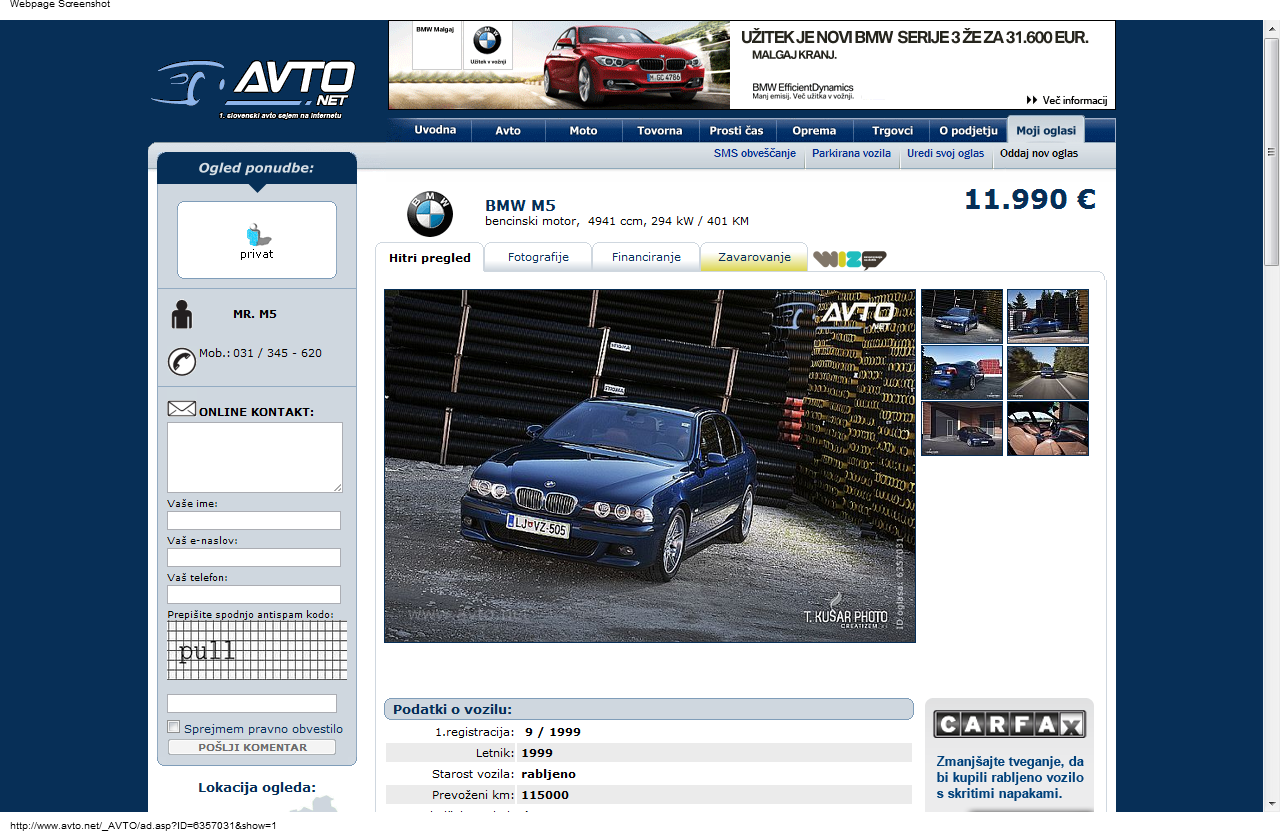Click the scrollbar down arrow
1280x832 pixels.
[x=1271, y=803]
